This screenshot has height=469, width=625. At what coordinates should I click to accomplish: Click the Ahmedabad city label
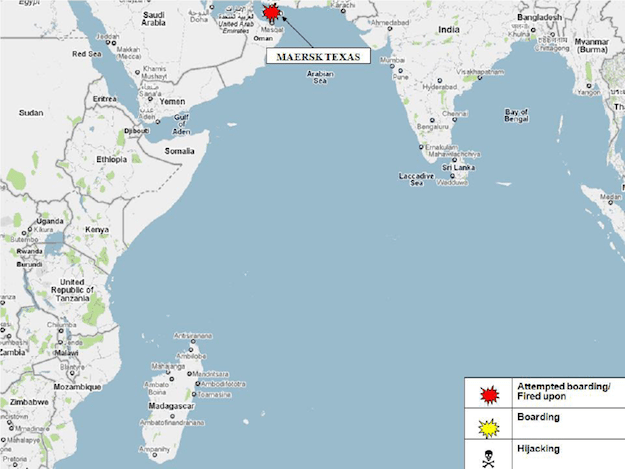390,23
